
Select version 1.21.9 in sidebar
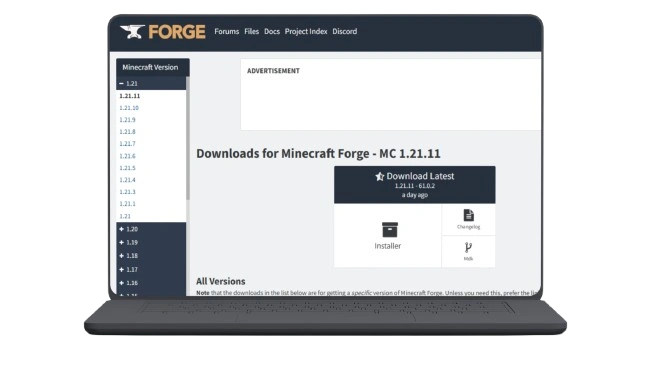coord(127,120)
